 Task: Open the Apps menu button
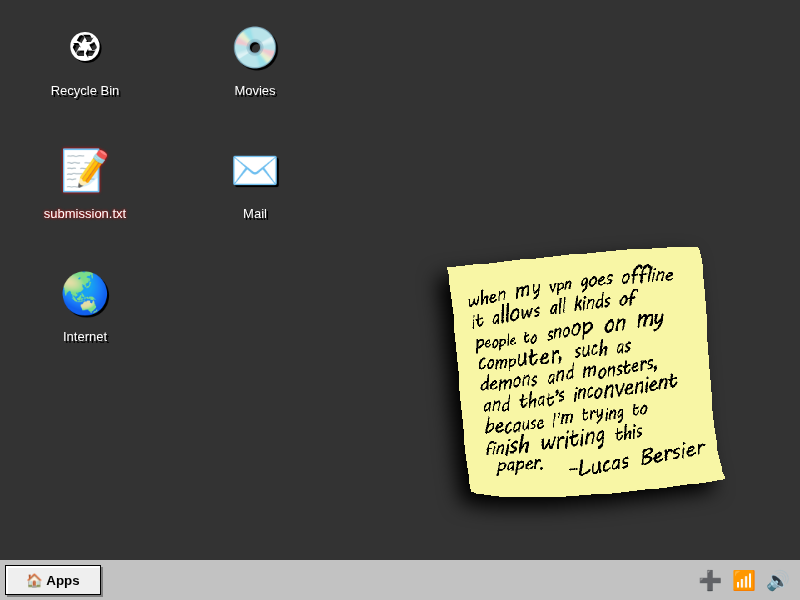53,580
